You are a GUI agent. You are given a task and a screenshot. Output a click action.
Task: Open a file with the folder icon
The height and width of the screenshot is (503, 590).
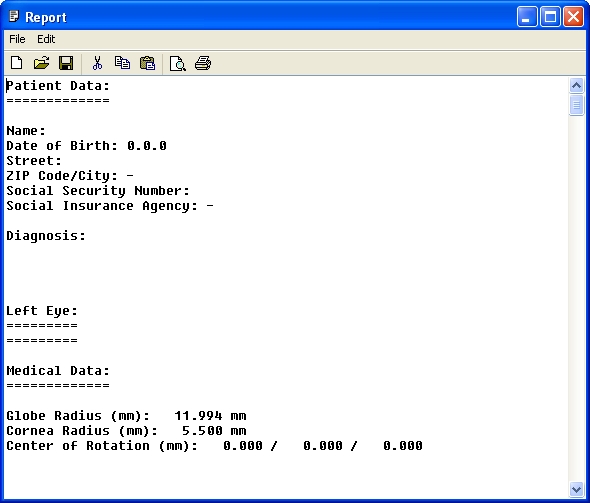tap(41, 63)
